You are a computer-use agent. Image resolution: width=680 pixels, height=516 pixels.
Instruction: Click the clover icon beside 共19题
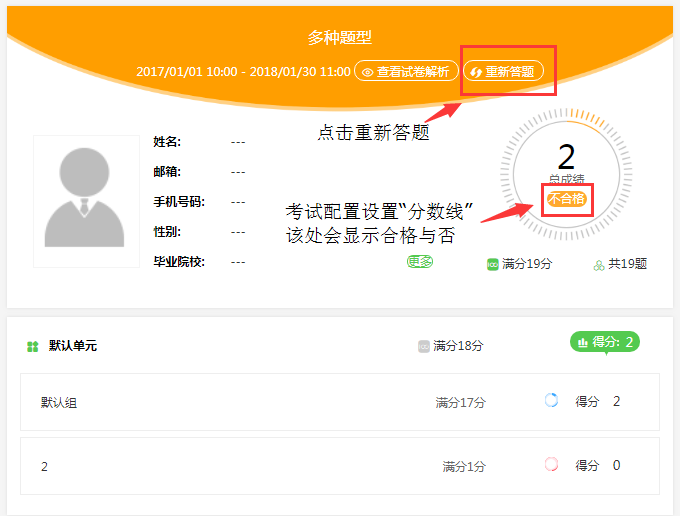(x=599, y=265)
